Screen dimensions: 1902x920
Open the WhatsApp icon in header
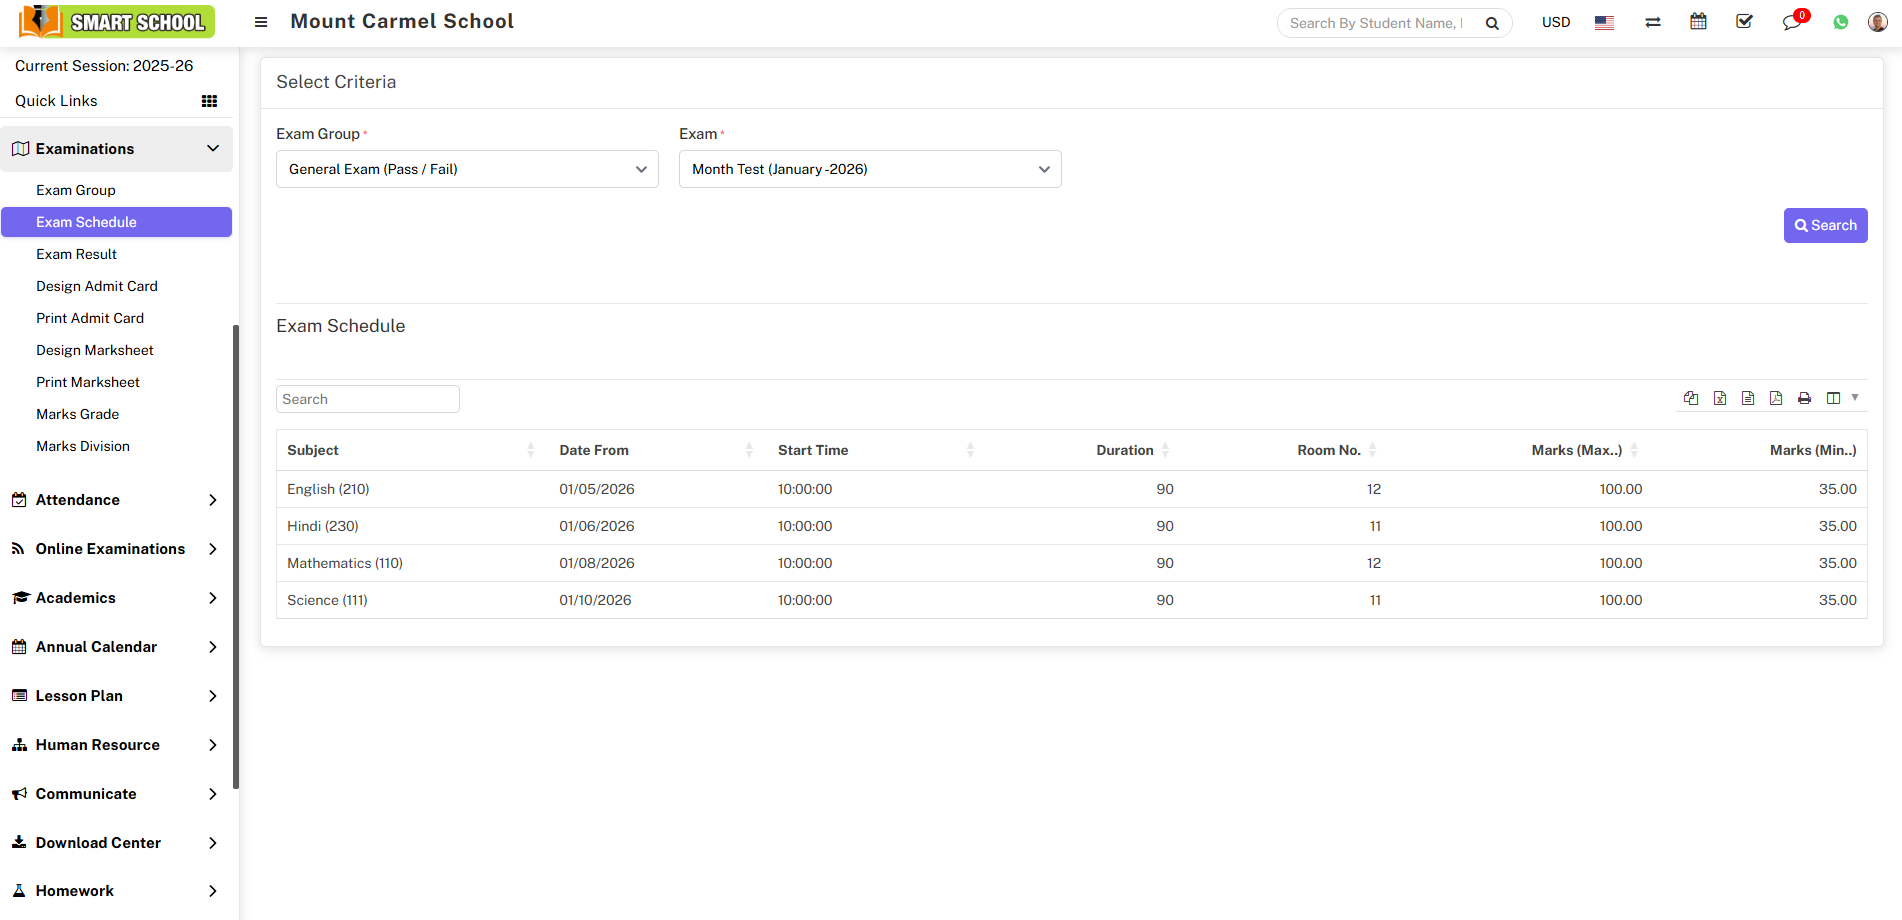1840,22
